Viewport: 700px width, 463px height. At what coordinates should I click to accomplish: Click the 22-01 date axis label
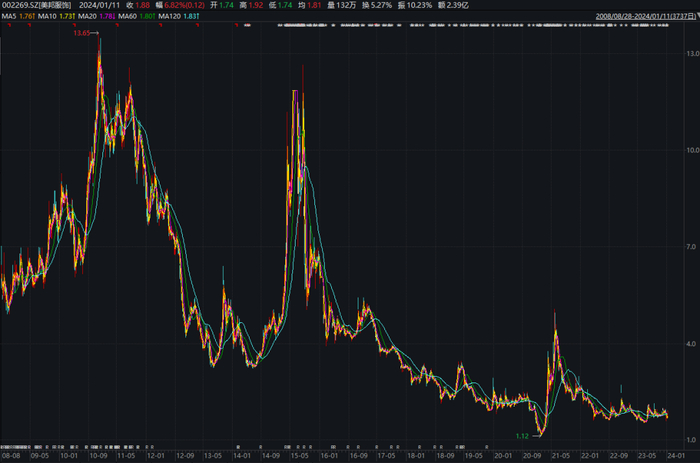click(x=589, y=456)
